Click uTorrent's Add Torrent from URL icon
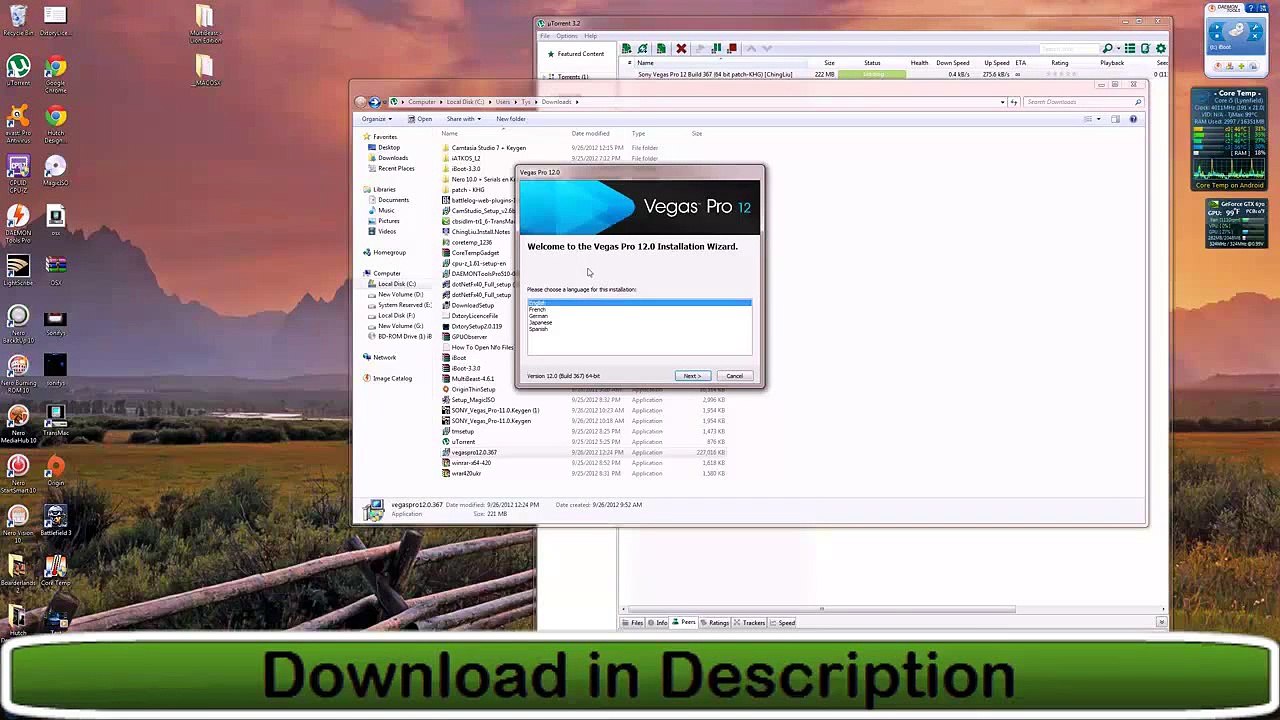The image size is (1280, 720). click(643, 48)
